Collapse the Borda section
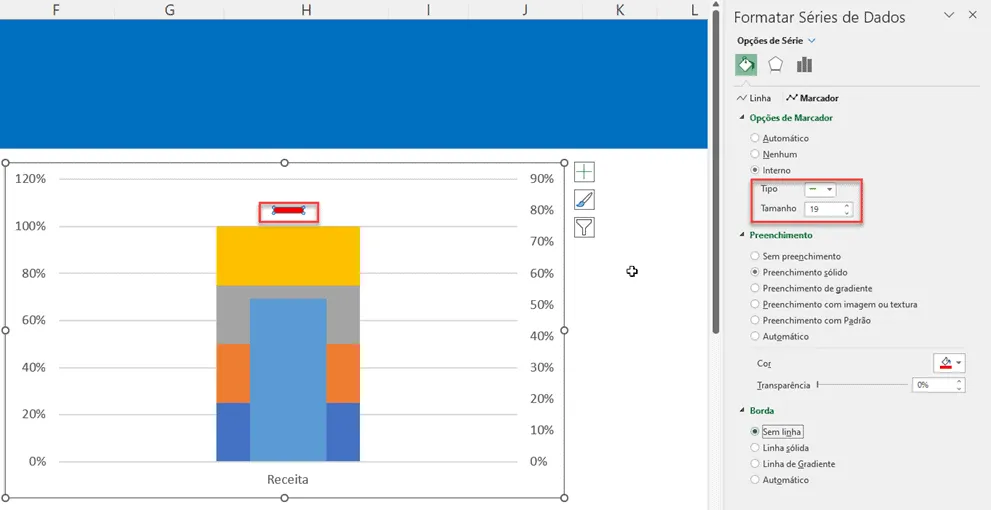Screen dimensions: 991x510 (x=743, y=411)
